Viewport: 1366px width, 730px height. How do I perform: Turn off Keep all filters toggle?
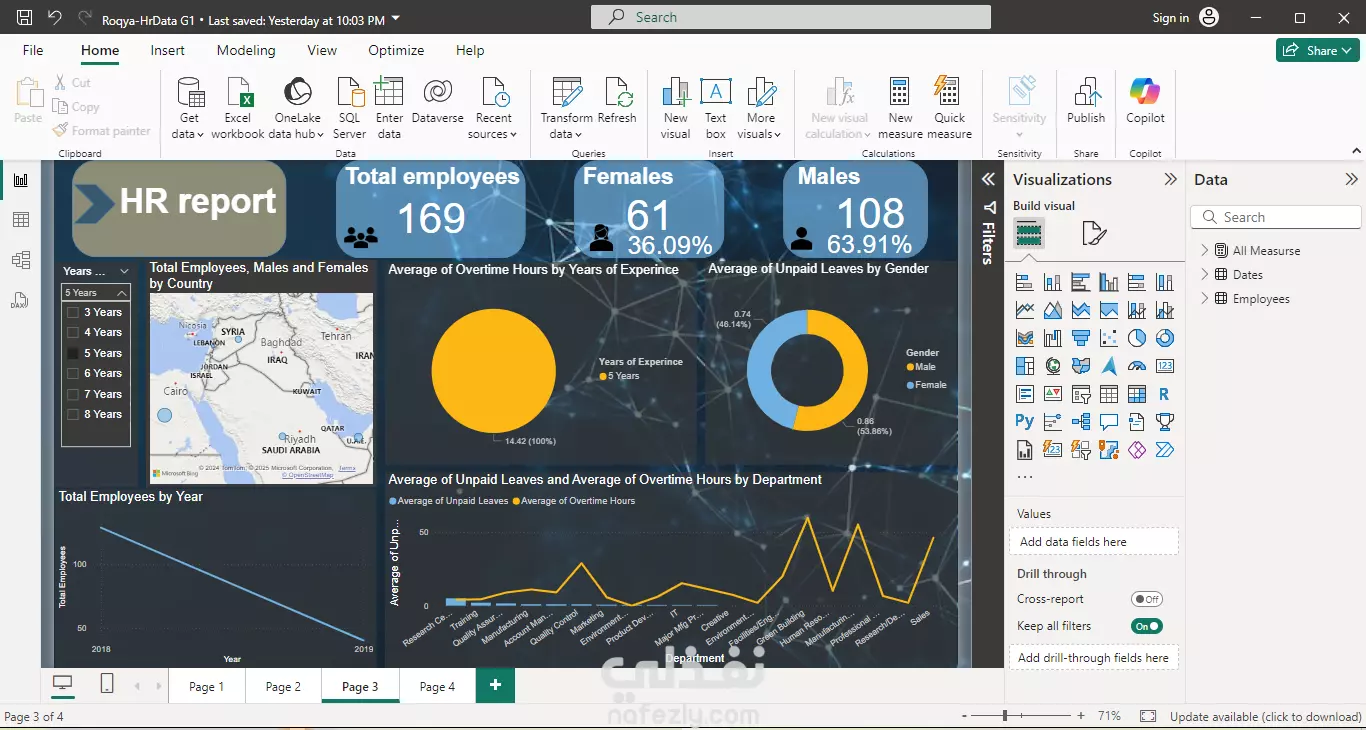[1146, 626]
